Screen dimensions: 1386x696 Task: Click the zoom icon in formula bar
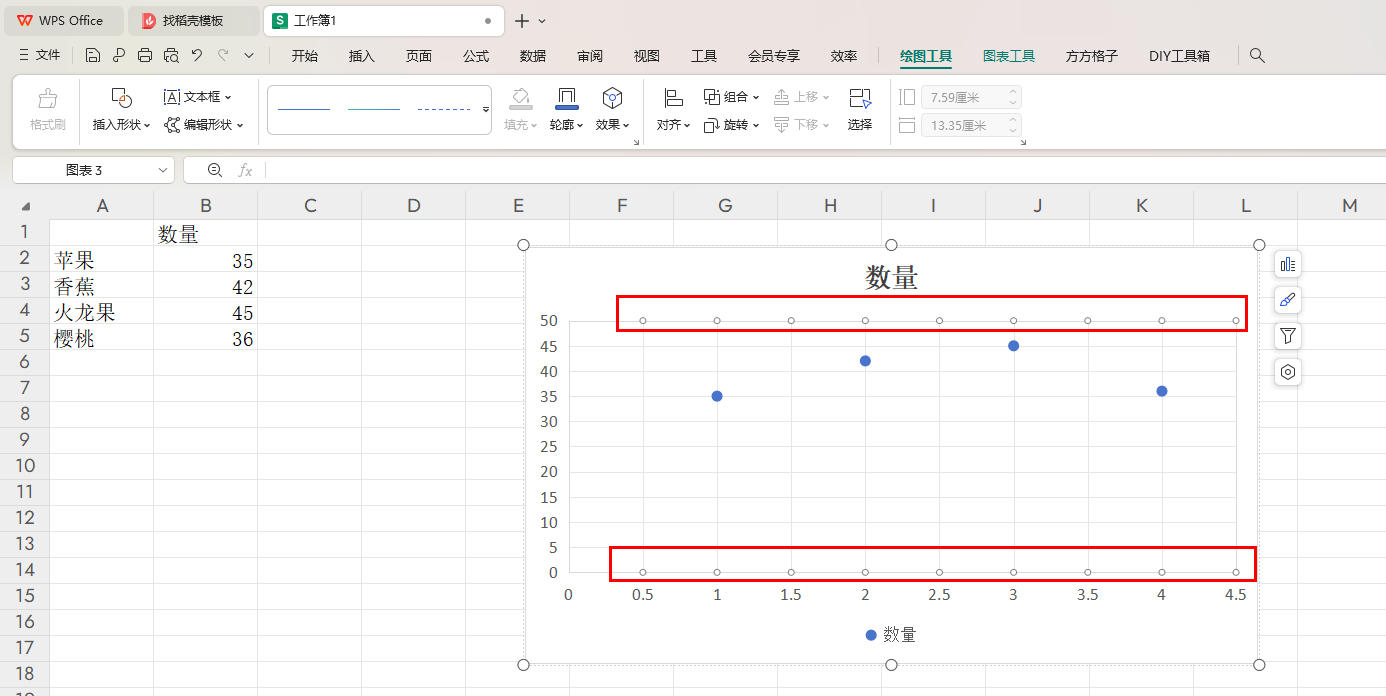215,170
